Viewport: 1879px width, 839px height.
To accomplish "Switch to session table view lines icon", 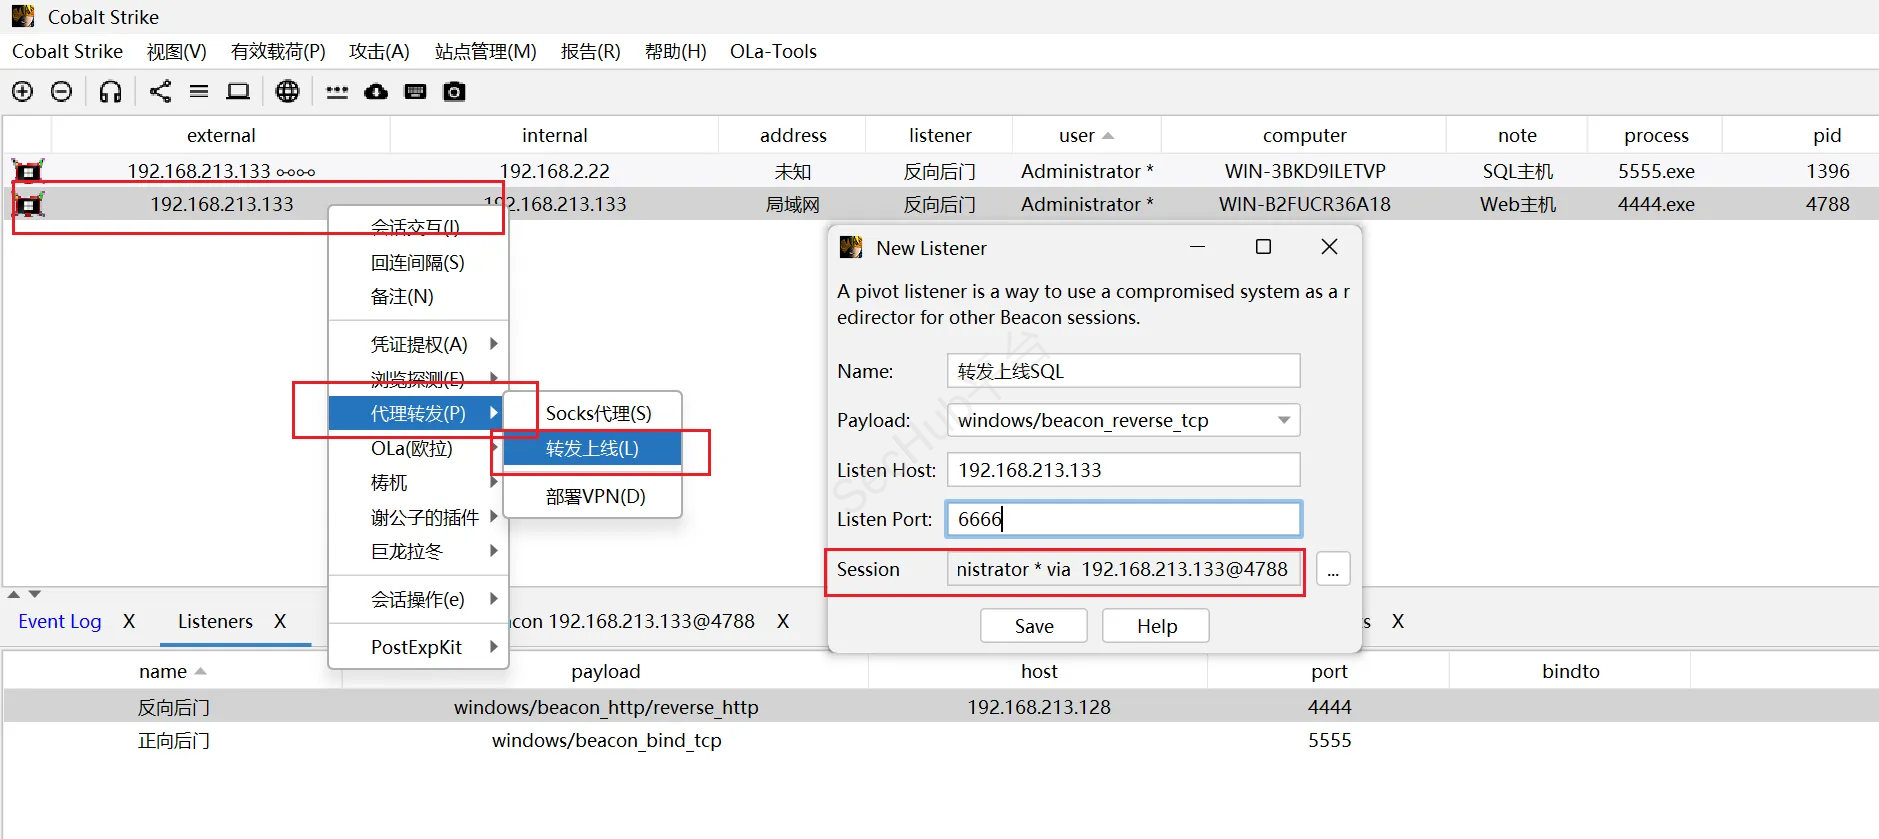I will (199, 92).
